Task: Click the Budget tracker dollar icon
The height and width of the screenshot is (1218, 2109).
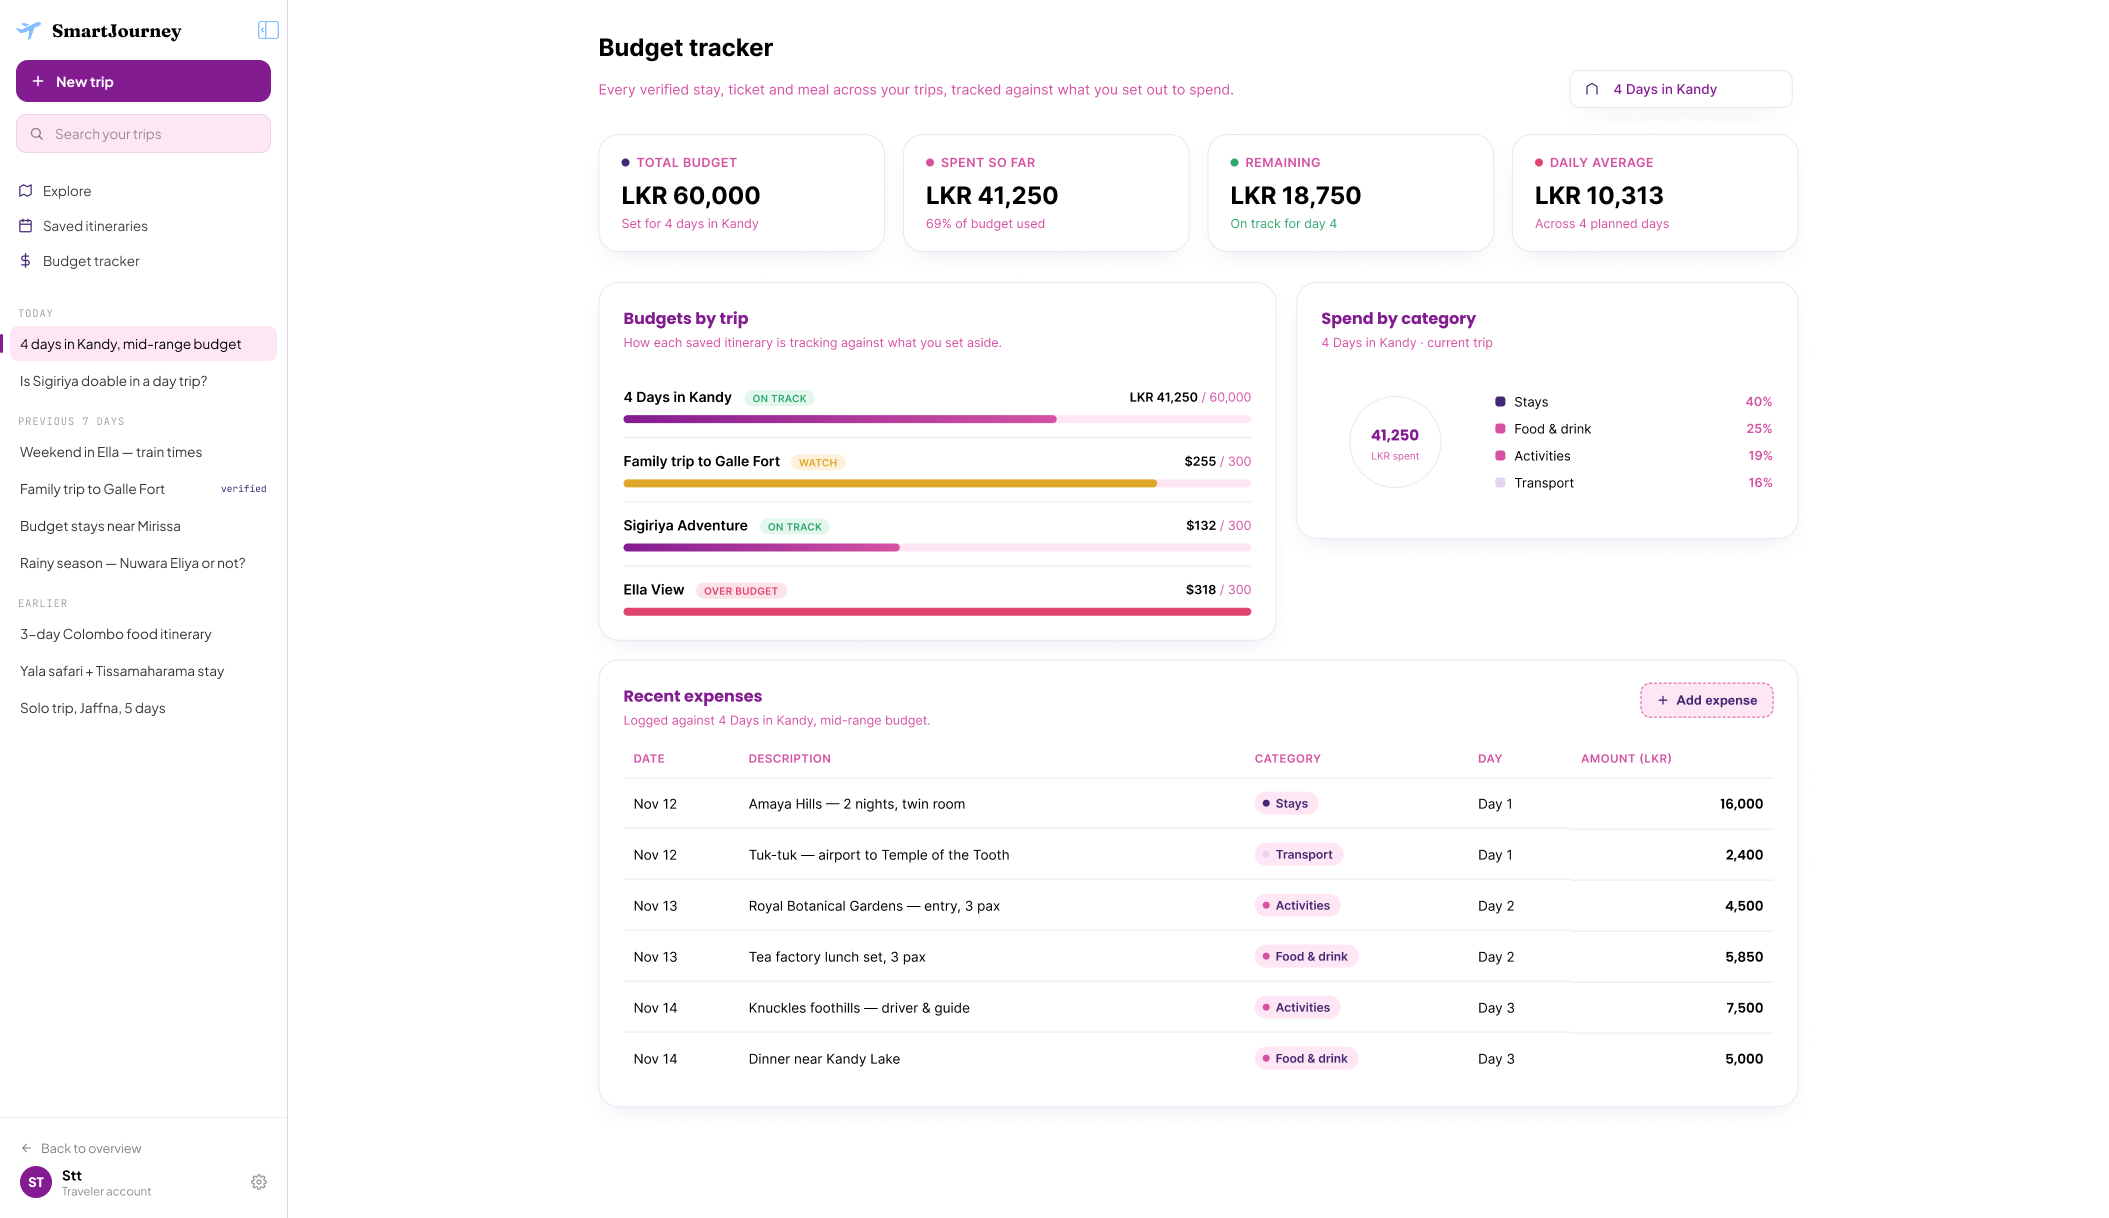Action: tap(26, 261)
